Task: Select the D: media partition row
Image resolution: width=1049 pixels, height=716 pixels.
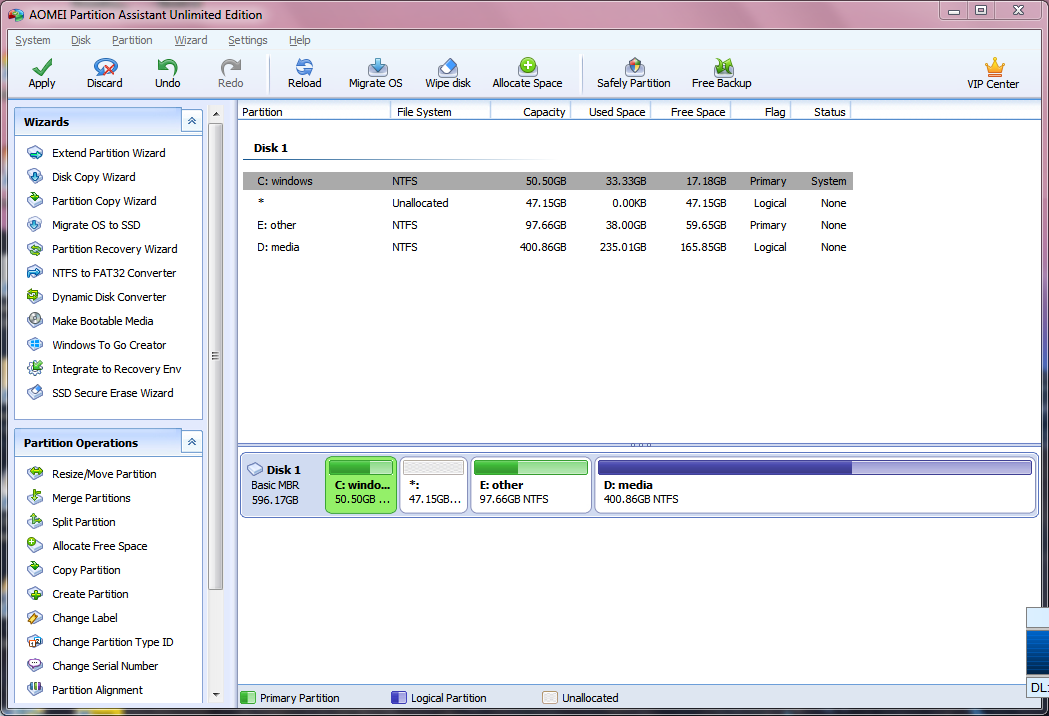Action: 548,247
